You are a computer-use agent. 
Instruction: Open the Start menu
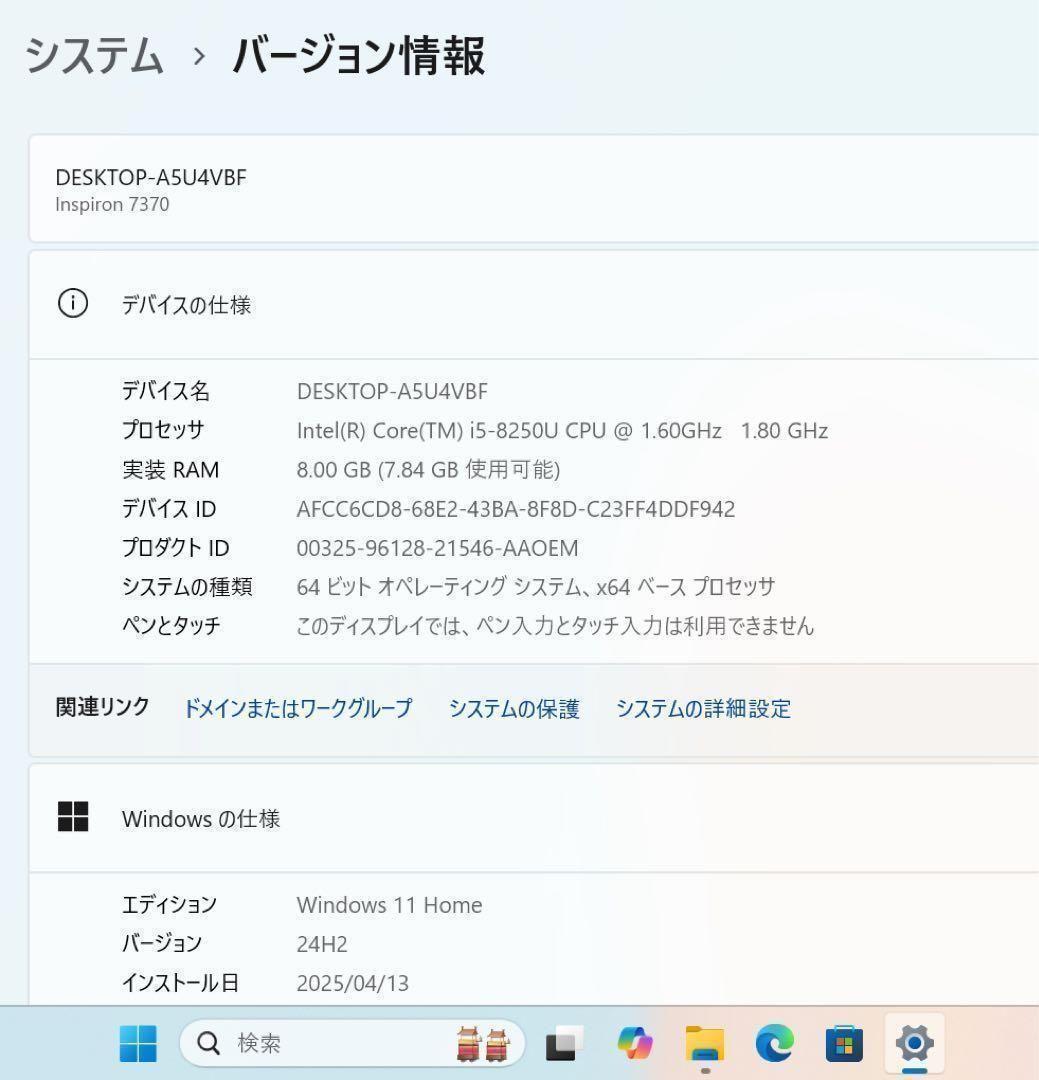137,1043
